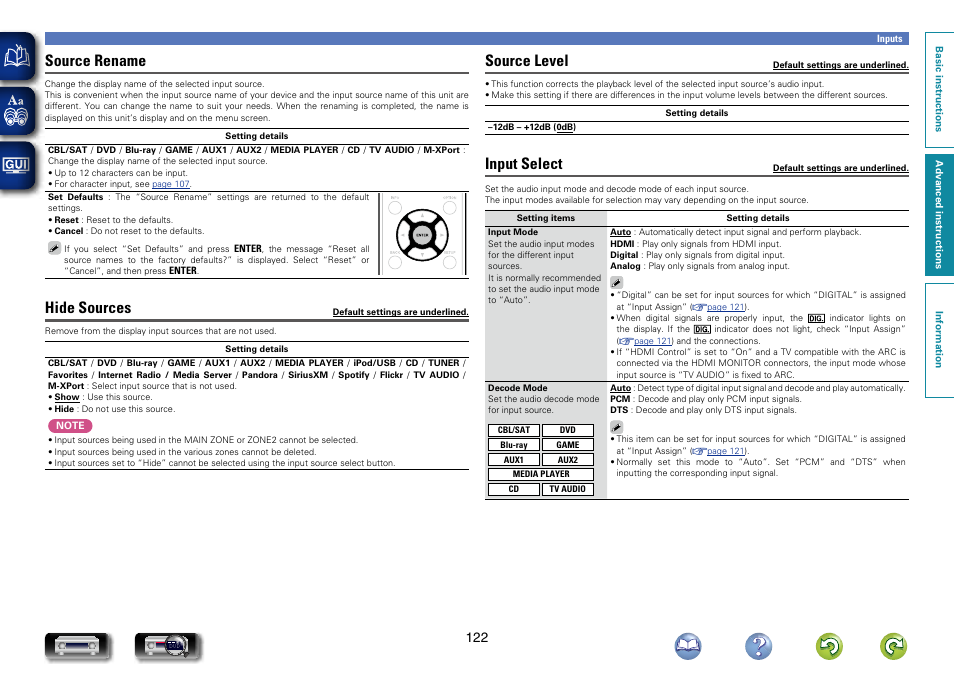The height and width of the screenshot is (675, 954).
Task: Click the DVD source box
Action: point(568,430)
